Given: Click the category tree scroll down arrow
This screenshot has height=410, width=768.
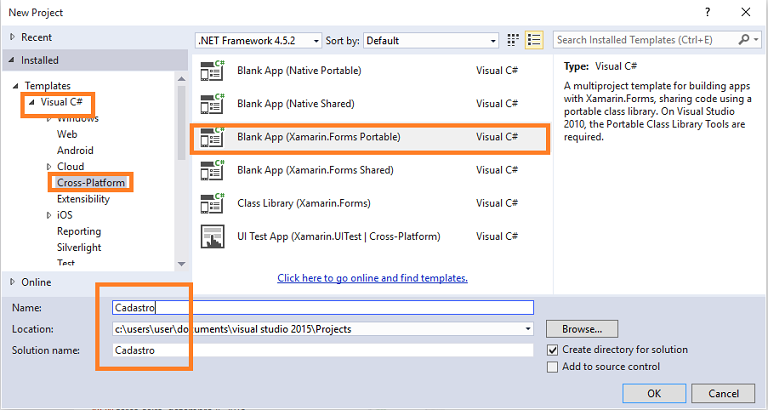Looking at the screenshot, I should coord(182,264).
